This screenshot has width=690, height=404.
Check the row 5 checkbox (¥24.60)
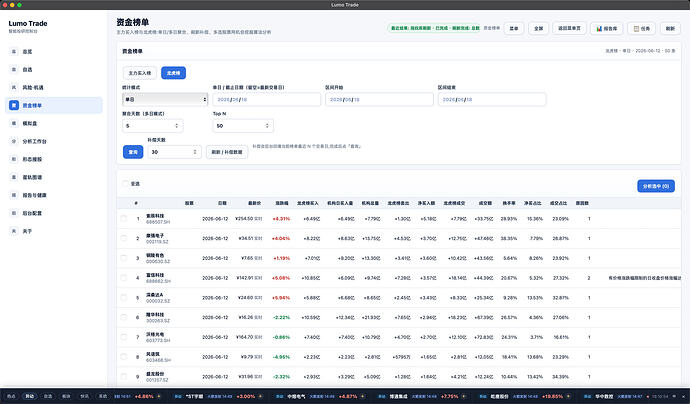(124, 297)
